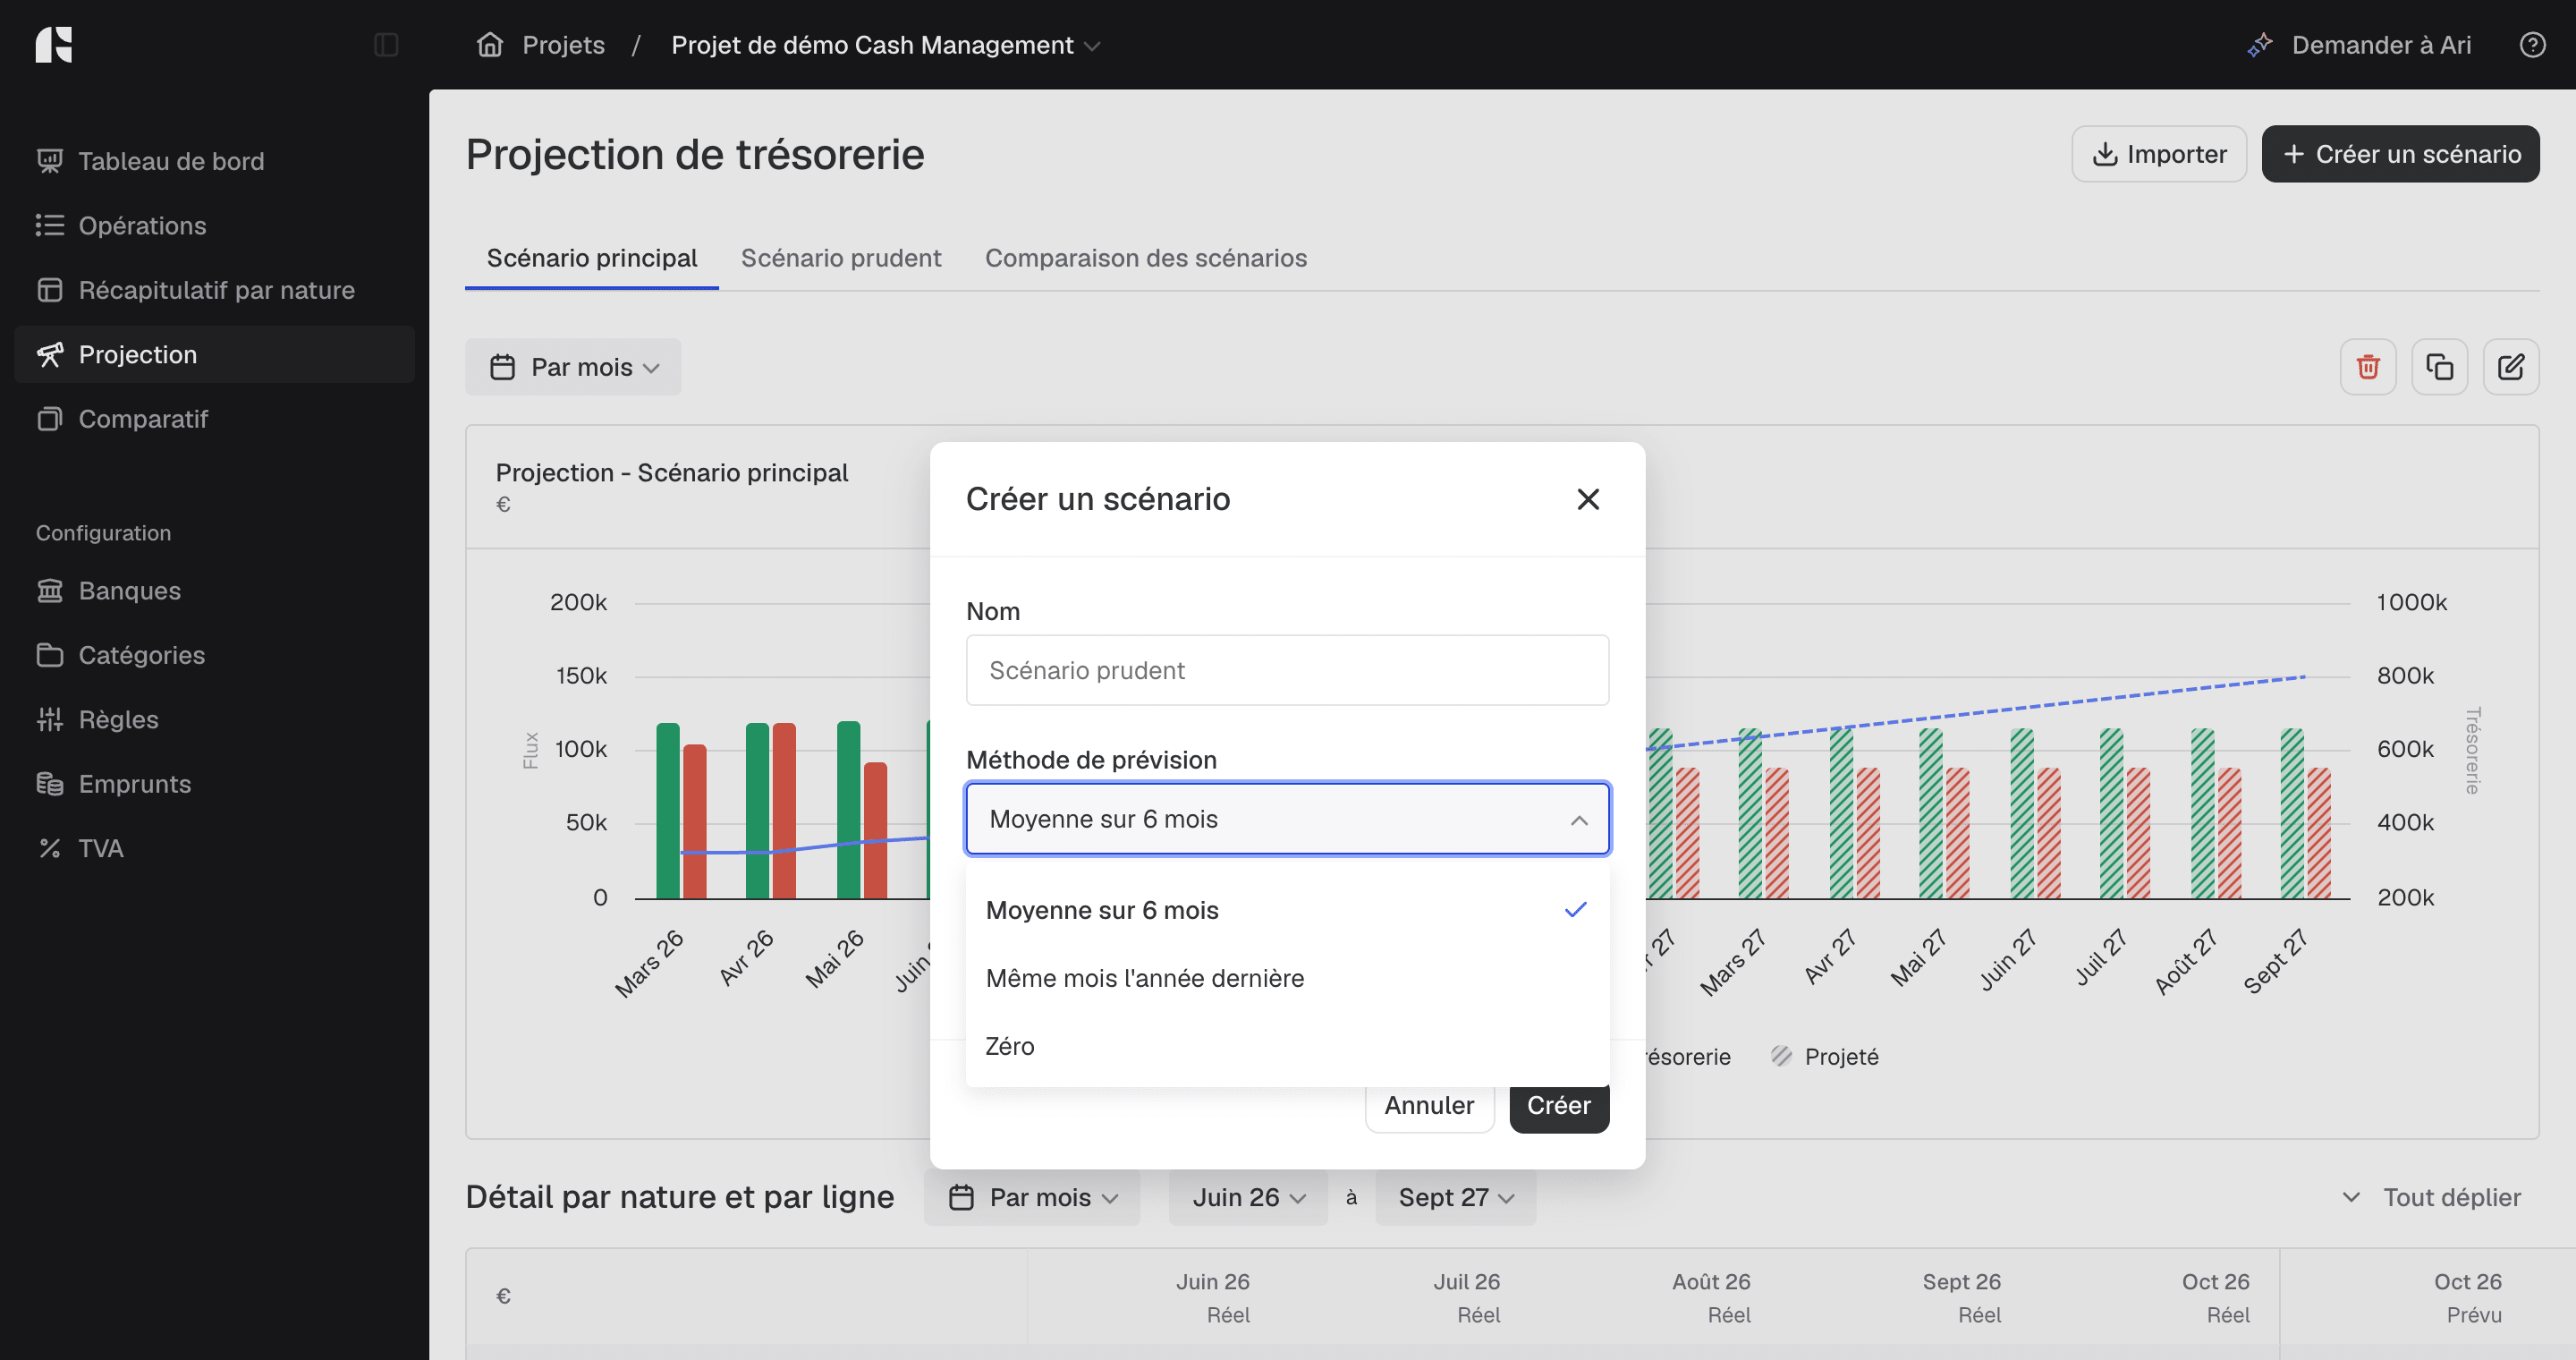
Task: Open Comparaison des scénarios tab
Action: (1146, 258)
